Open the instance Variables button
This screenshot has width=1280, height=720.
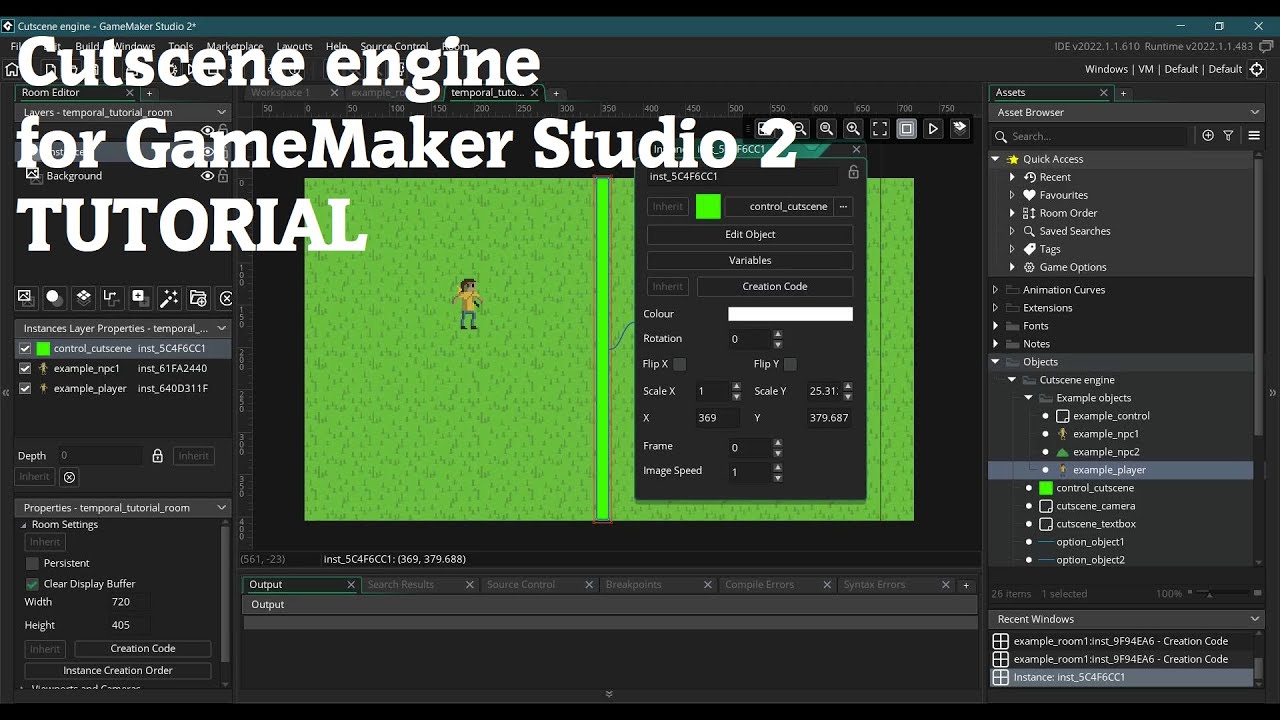tap(750, 260)
